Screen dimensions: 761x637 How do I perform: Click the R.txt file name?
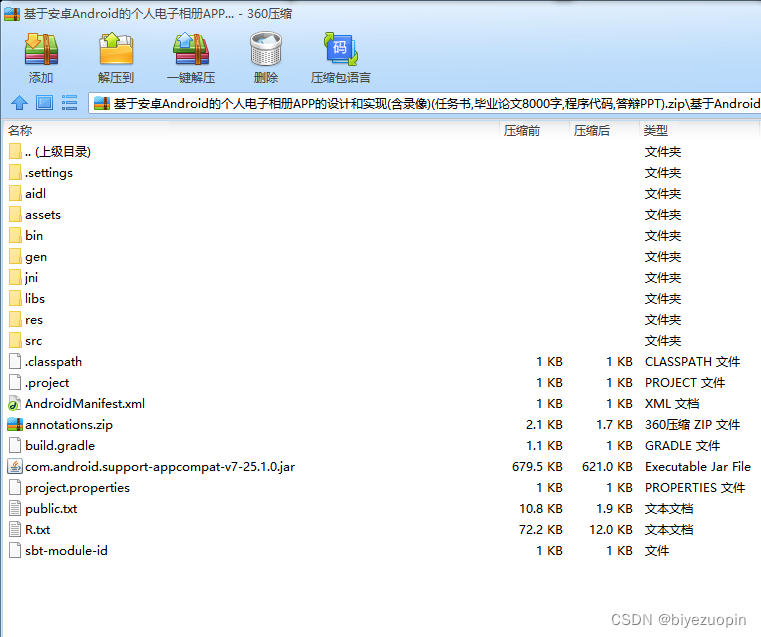(37, 530)
